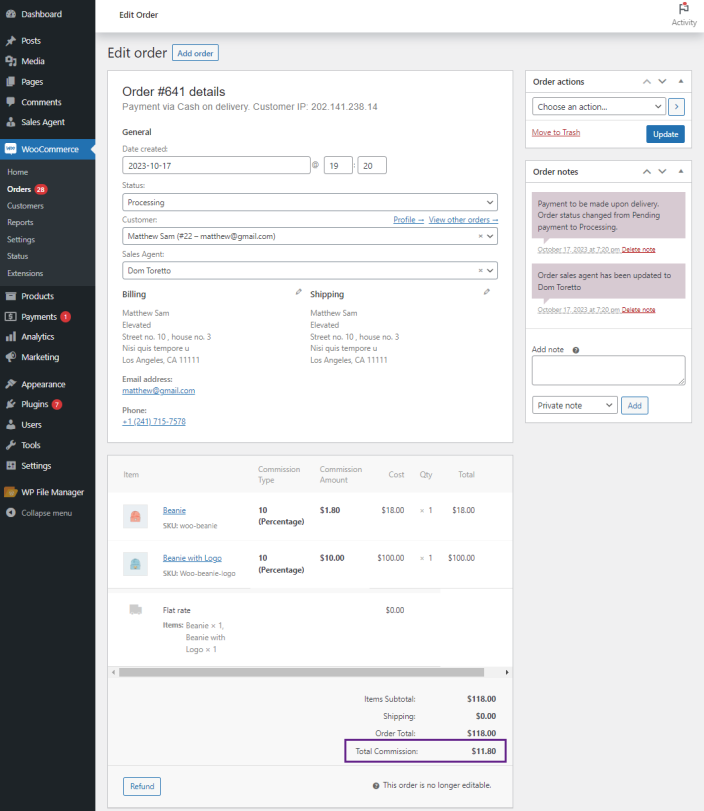Click the horizontal scrollbar under order items

click(x=300, y=672)
